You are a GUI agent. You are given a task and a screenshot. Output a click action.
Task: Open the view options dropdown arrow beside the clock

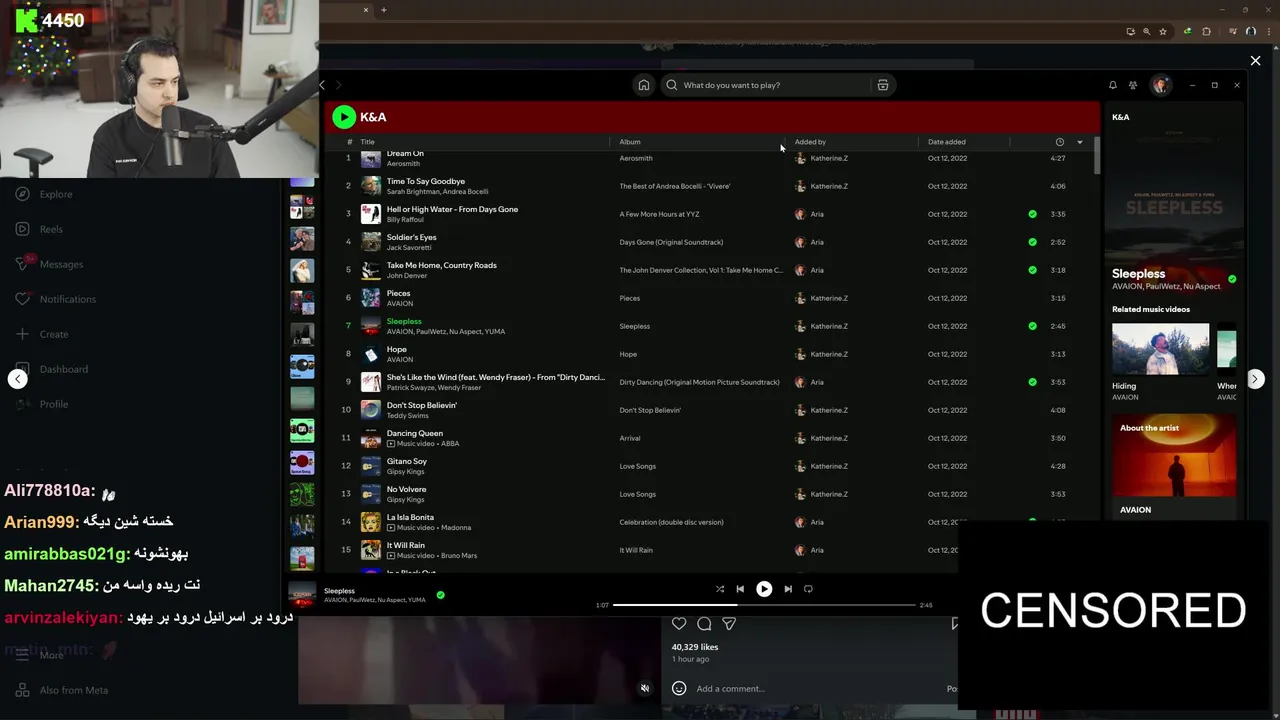point(1080,142)
